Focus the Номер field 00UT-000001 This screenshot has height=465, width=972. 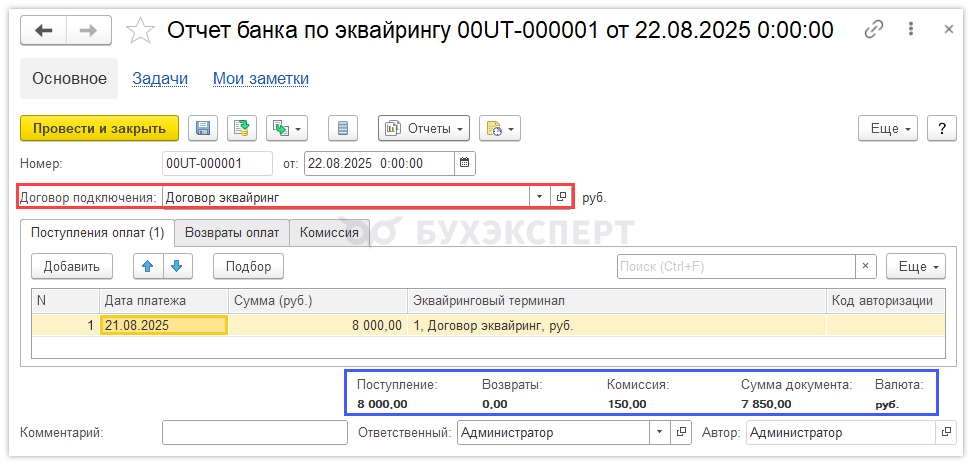point(217,164)
